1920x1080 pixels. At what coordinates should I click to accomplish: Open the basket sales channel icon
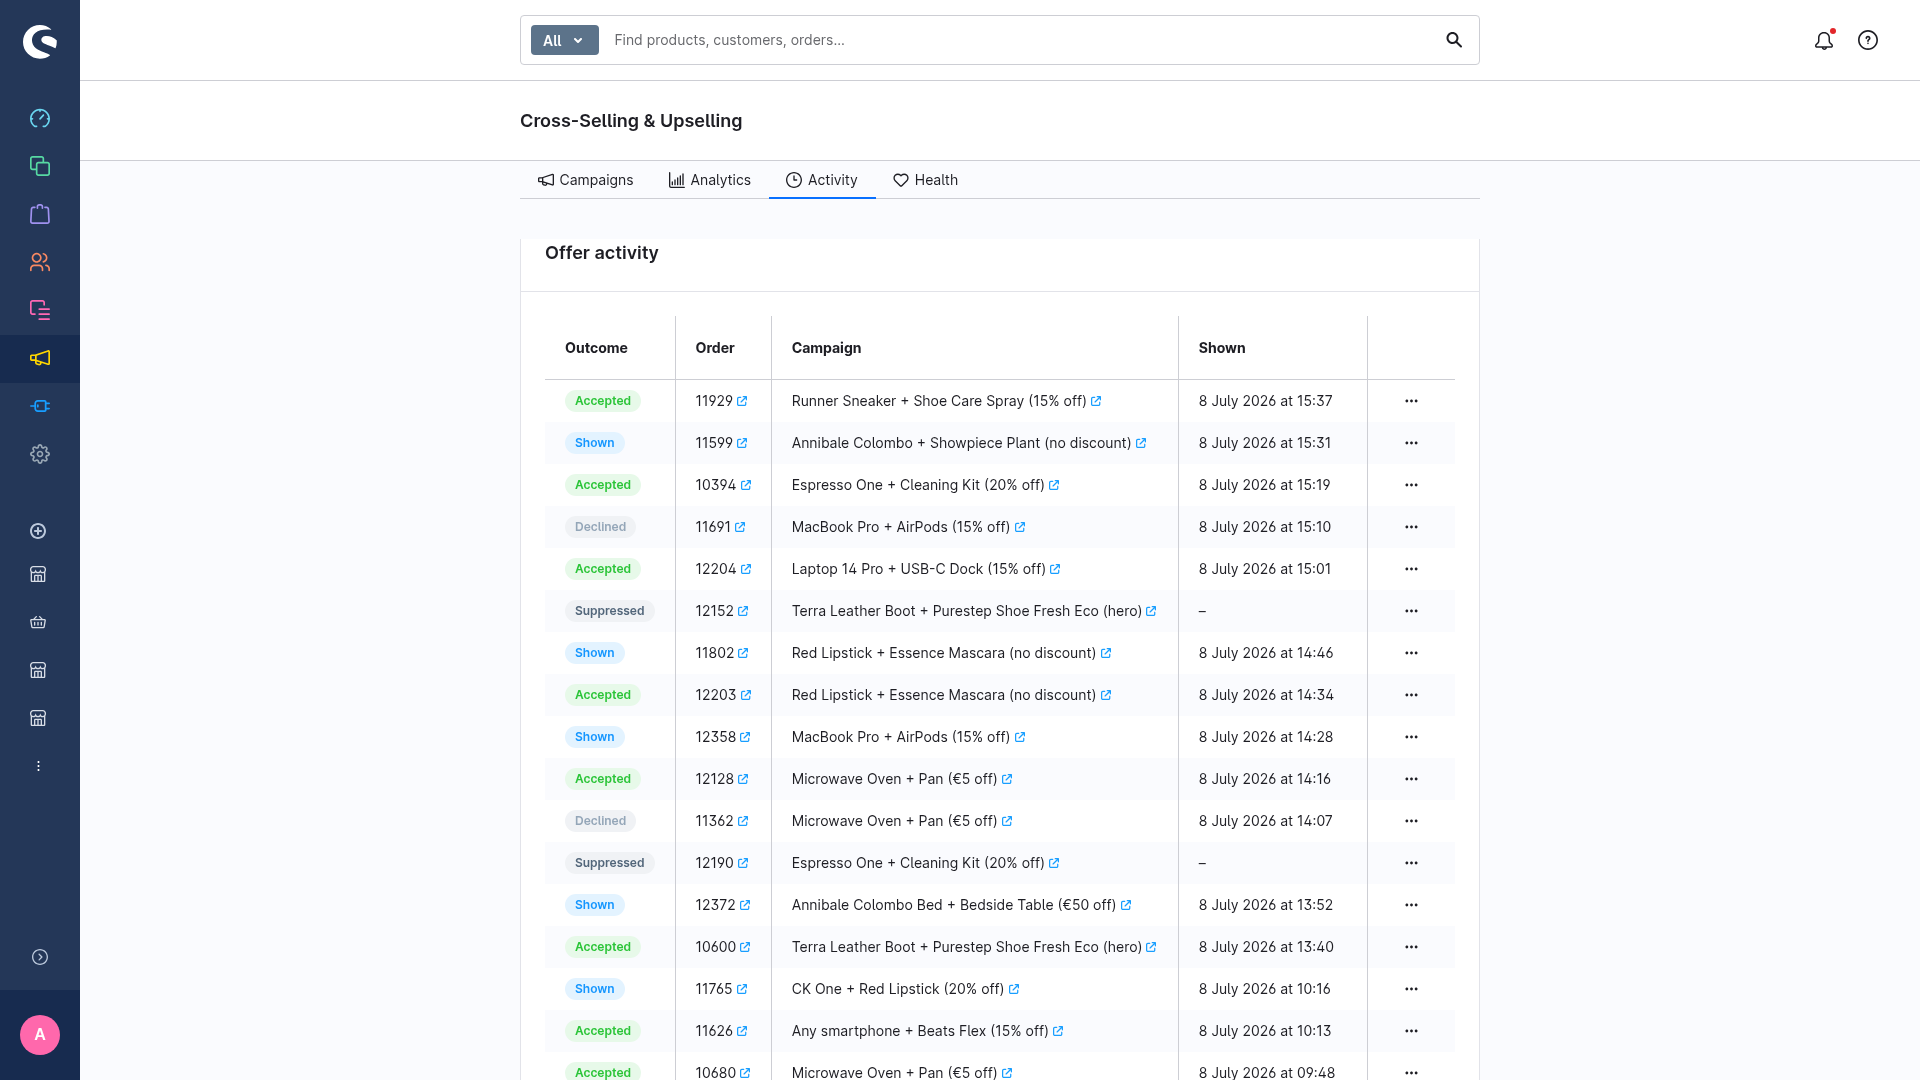click(x=38, y=622)
